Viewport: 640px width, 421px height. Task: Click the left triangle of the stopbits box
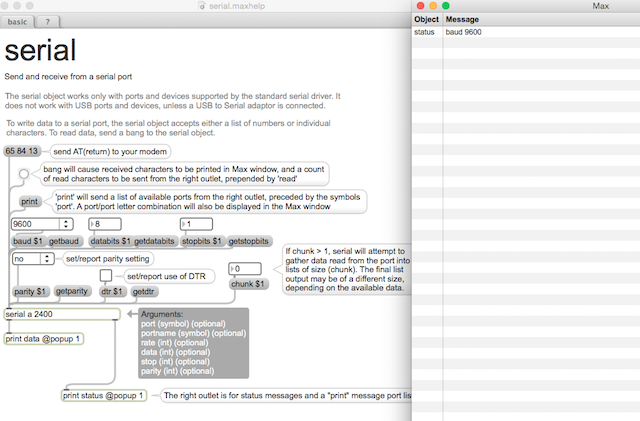(184, 224)
